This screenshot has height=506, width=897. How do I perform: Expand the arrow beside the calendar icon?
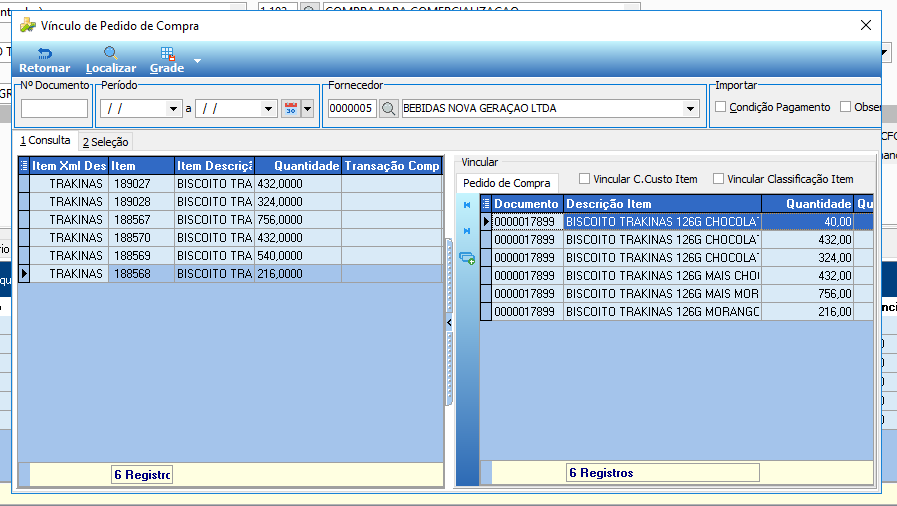[308, 108]
